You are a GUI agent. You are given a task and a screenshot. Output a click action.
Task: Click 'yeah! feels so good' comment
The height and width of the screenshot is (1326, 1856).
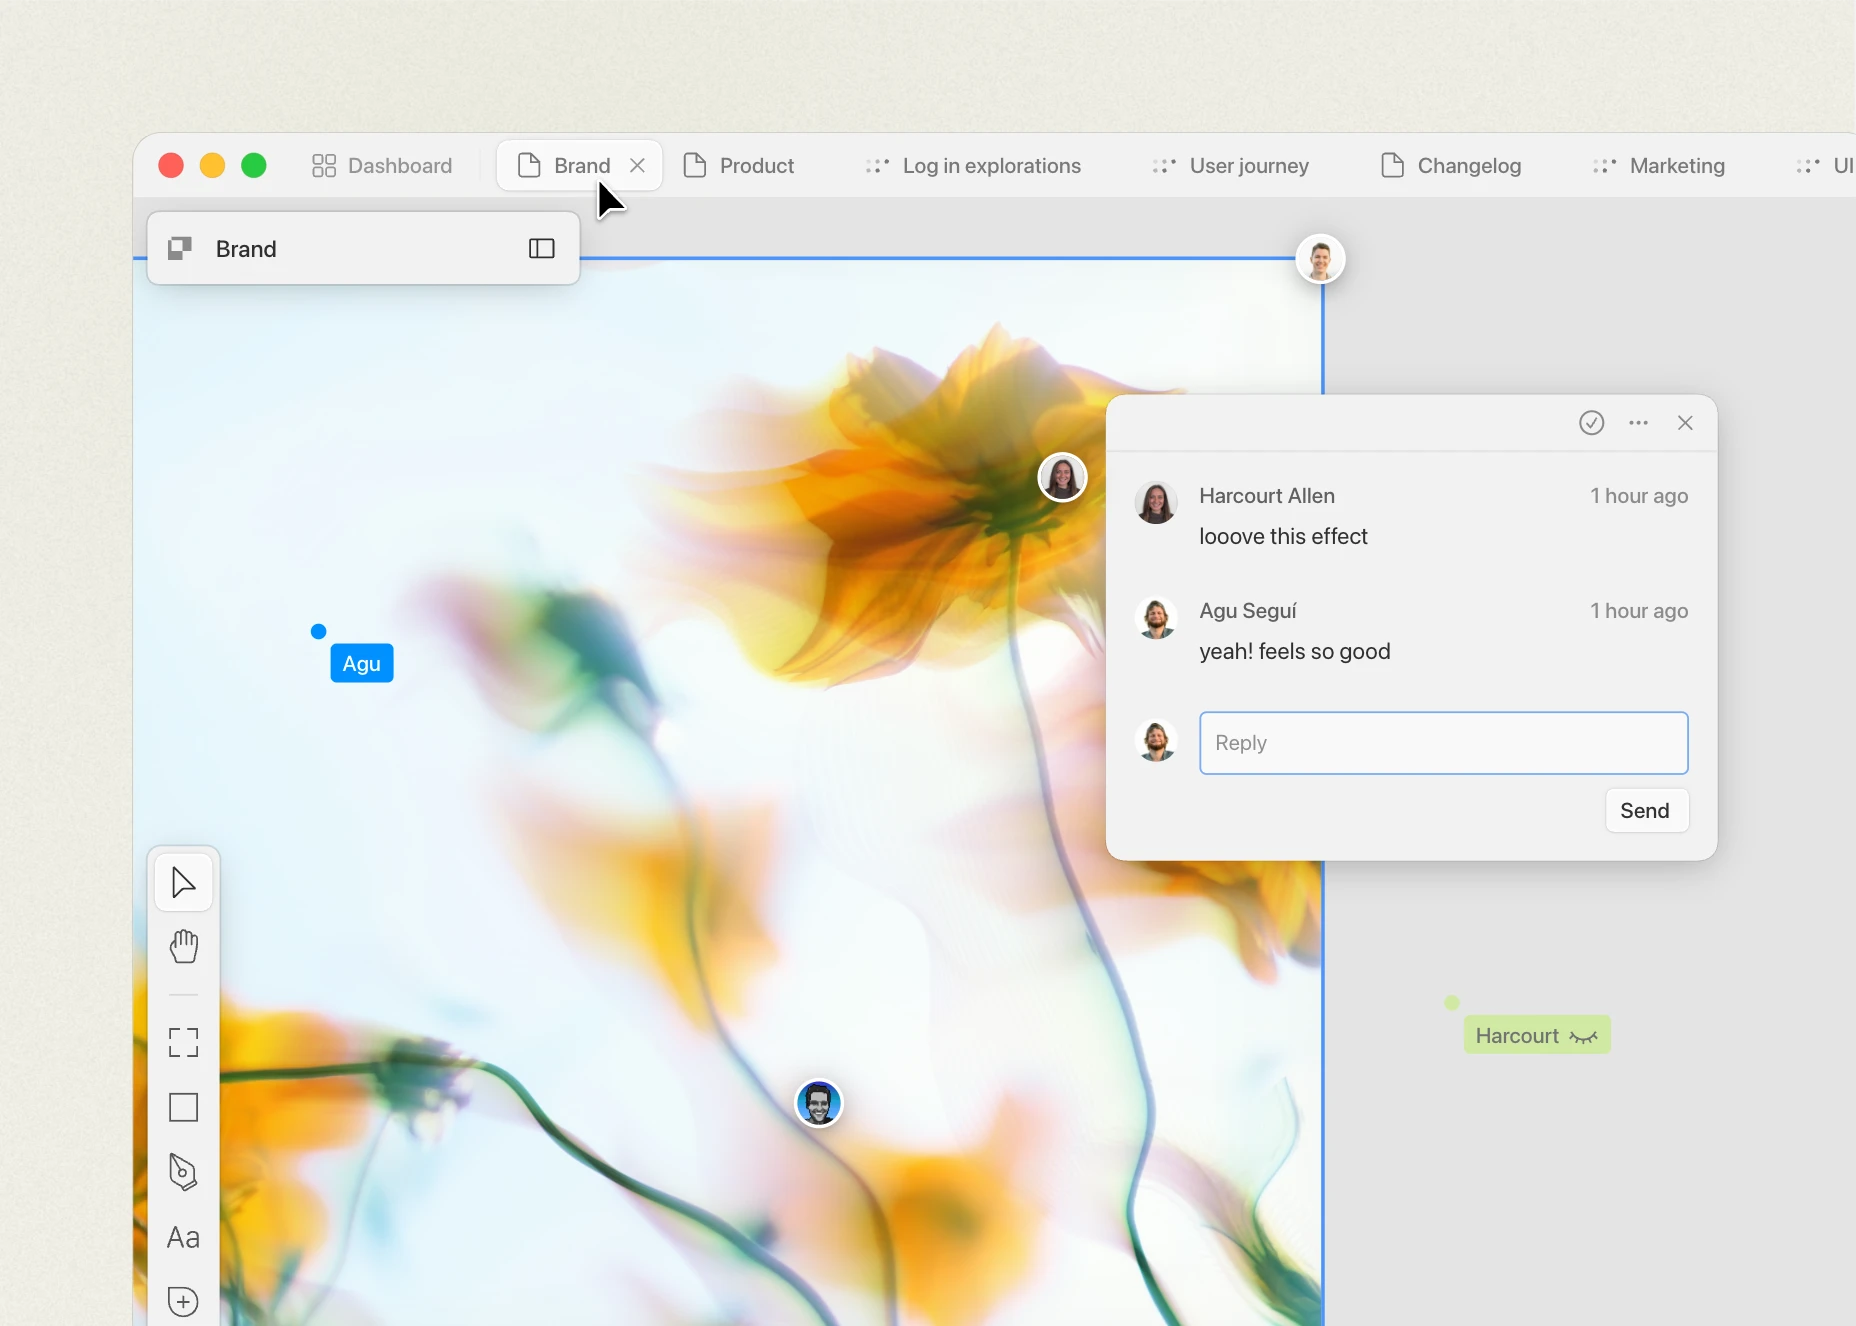[1295, 652]
